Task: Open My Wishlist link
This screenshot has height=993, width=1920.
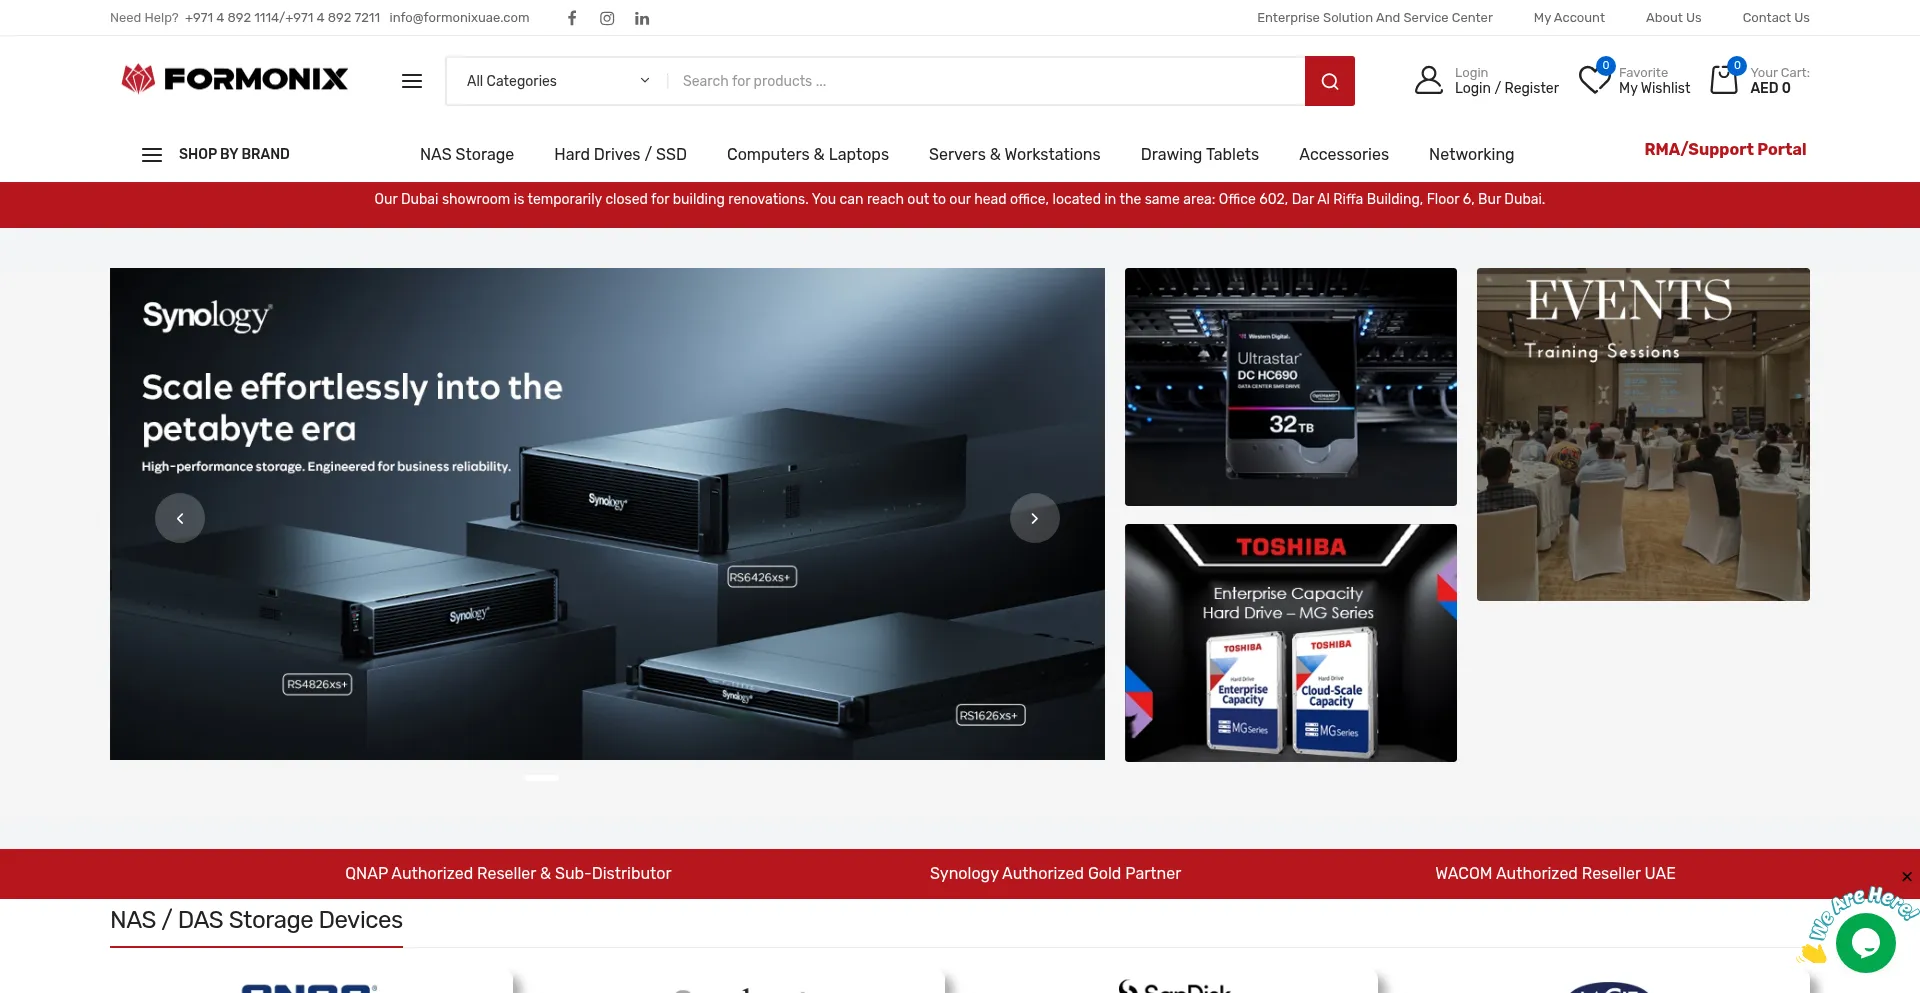Action: click(1654, 88)
